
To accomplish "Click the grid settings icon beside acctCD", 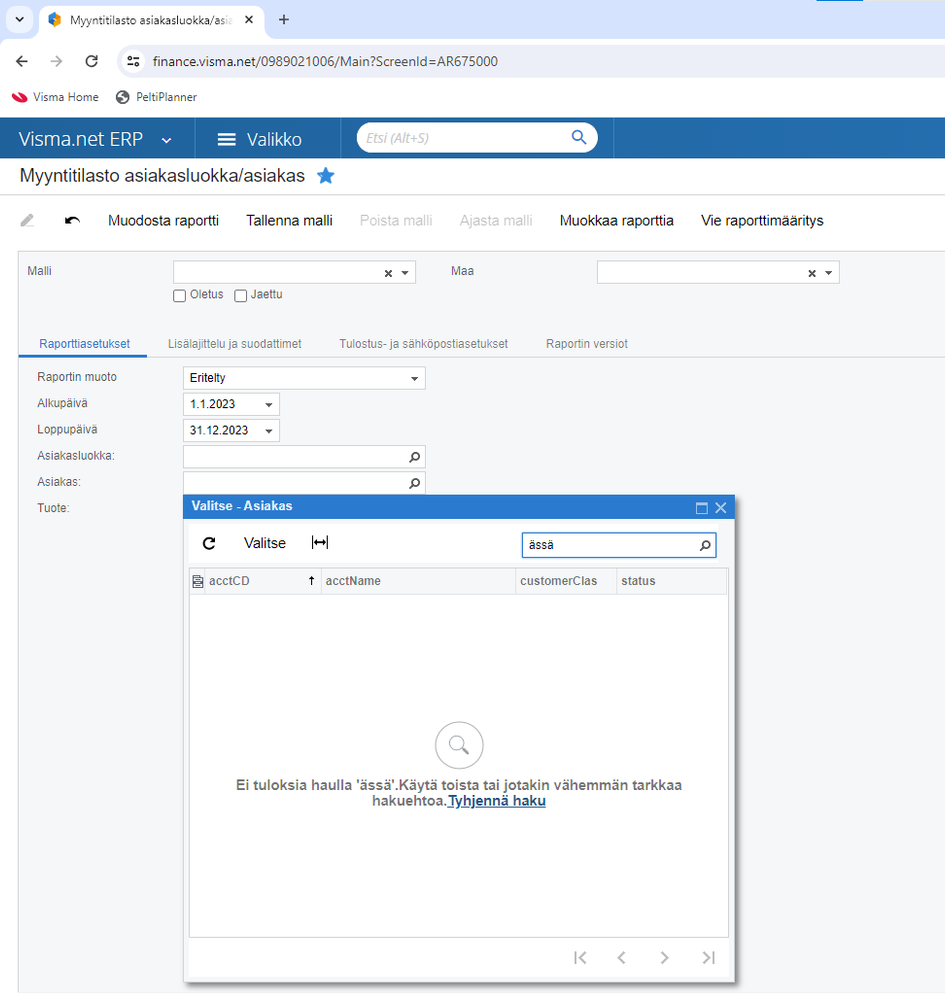I will [198, 582].
